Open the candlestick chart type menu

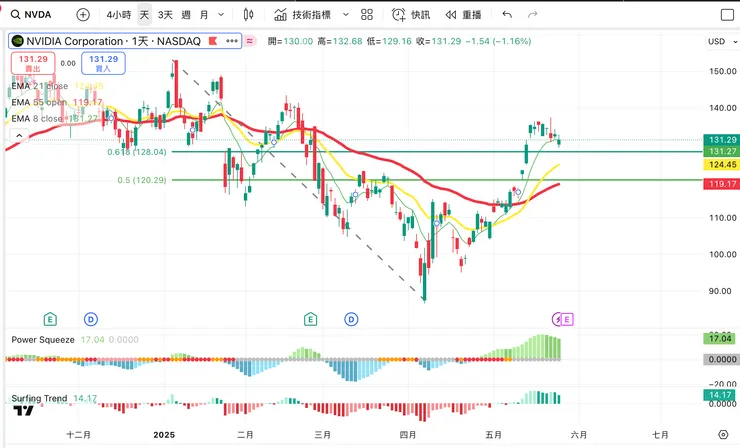tap(248, 15)
